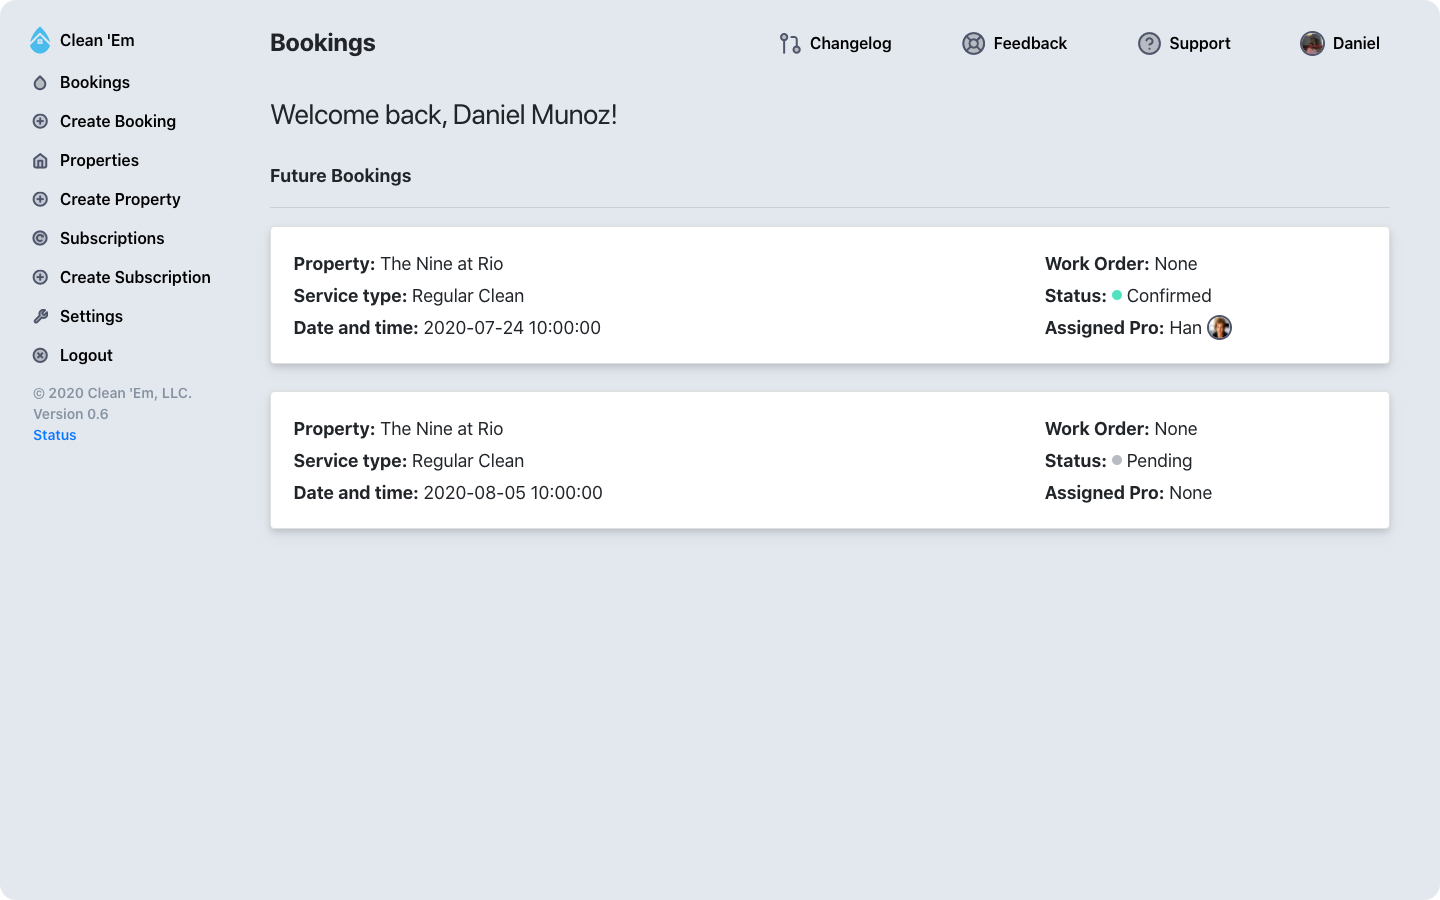This screenshot has width=1440, height=900.
Task: Click the Settings wrench icon
Action: point(40,316)
